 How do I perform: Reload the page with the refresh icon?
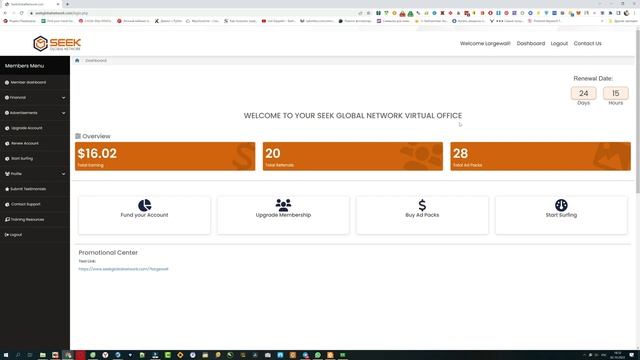(x=21, y=13)
